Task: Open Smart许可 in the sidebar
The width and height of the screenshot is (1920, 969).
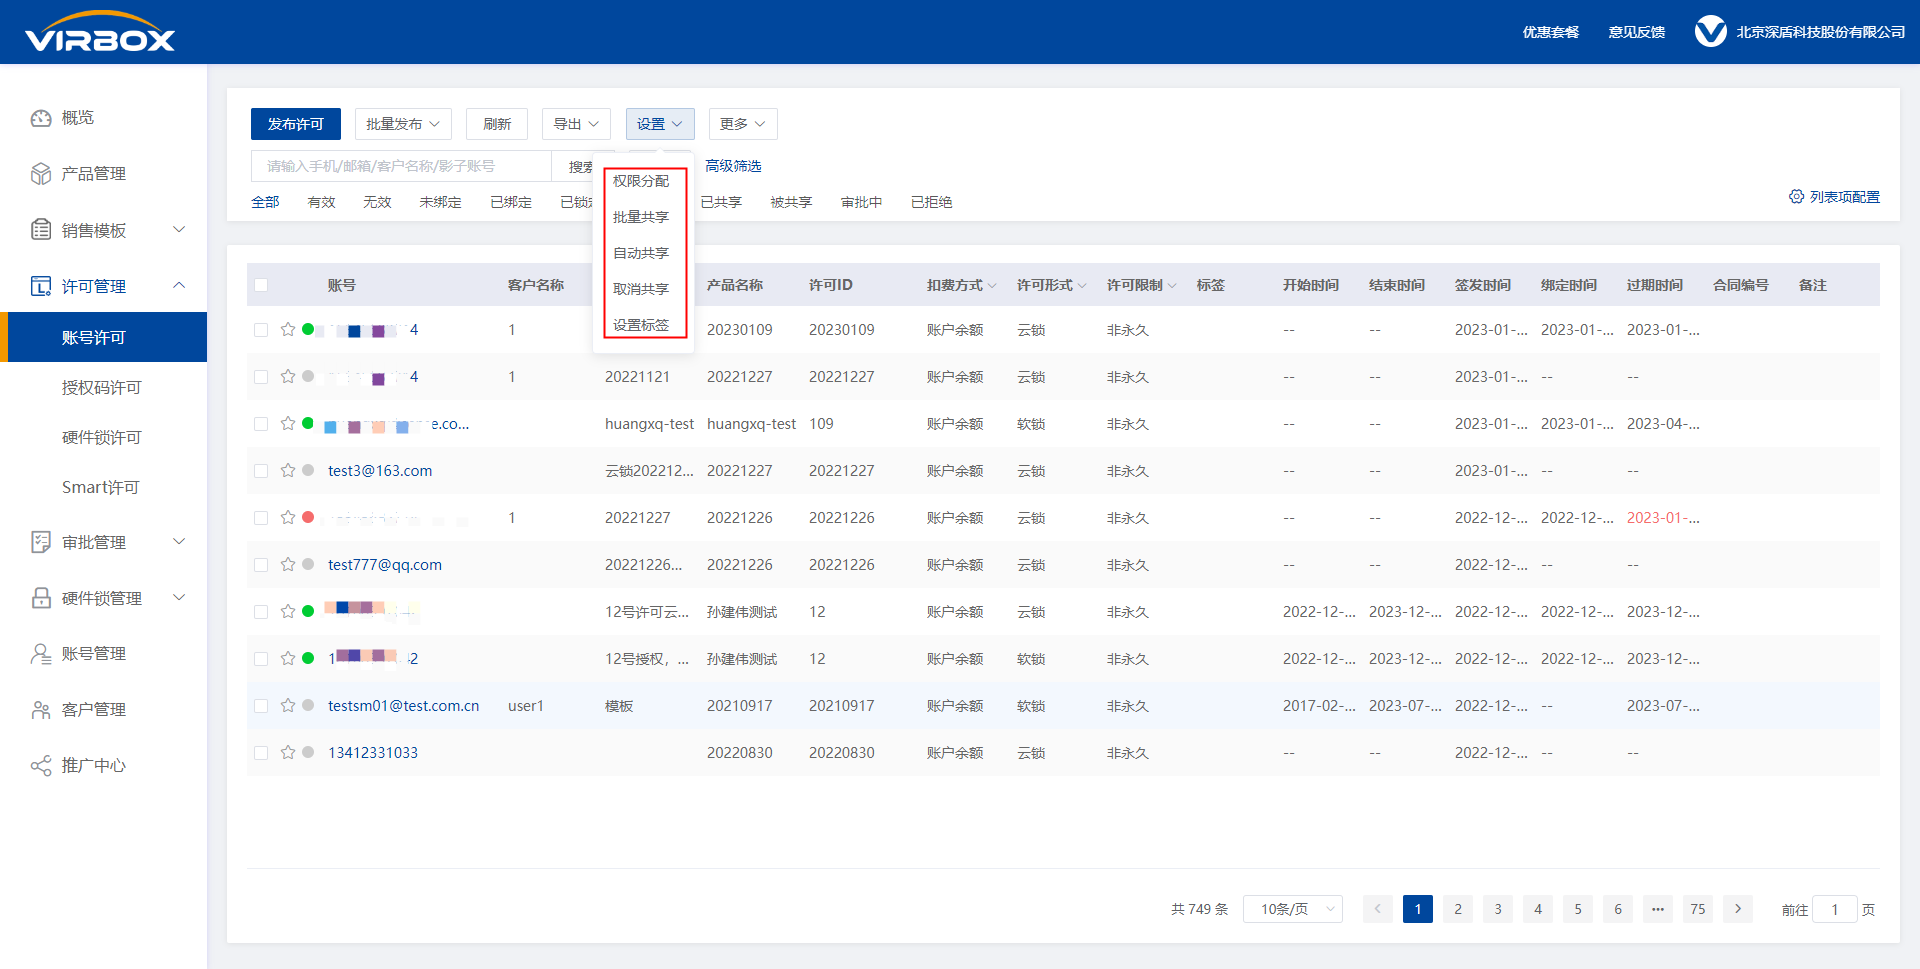Action: click(x=100, y=487)
